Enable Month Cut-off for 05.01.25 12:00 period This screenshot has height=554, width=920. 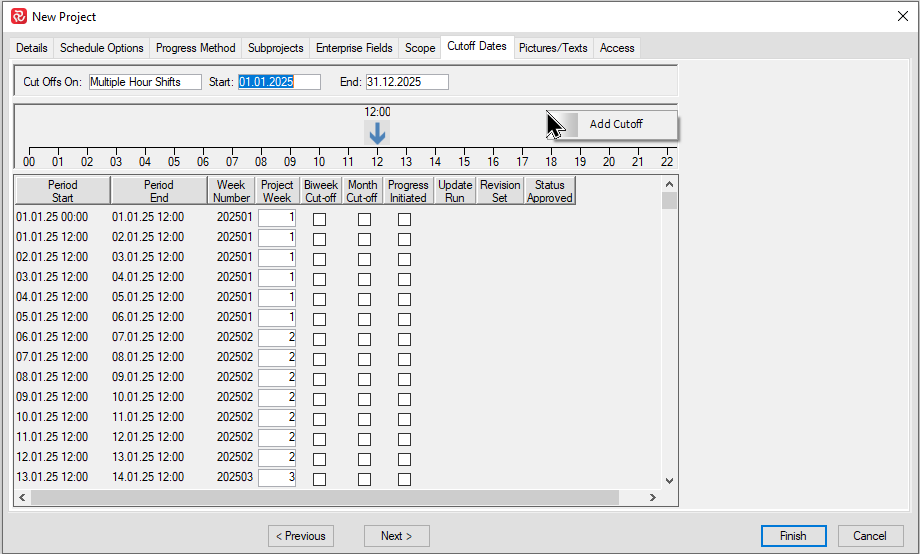364,319
